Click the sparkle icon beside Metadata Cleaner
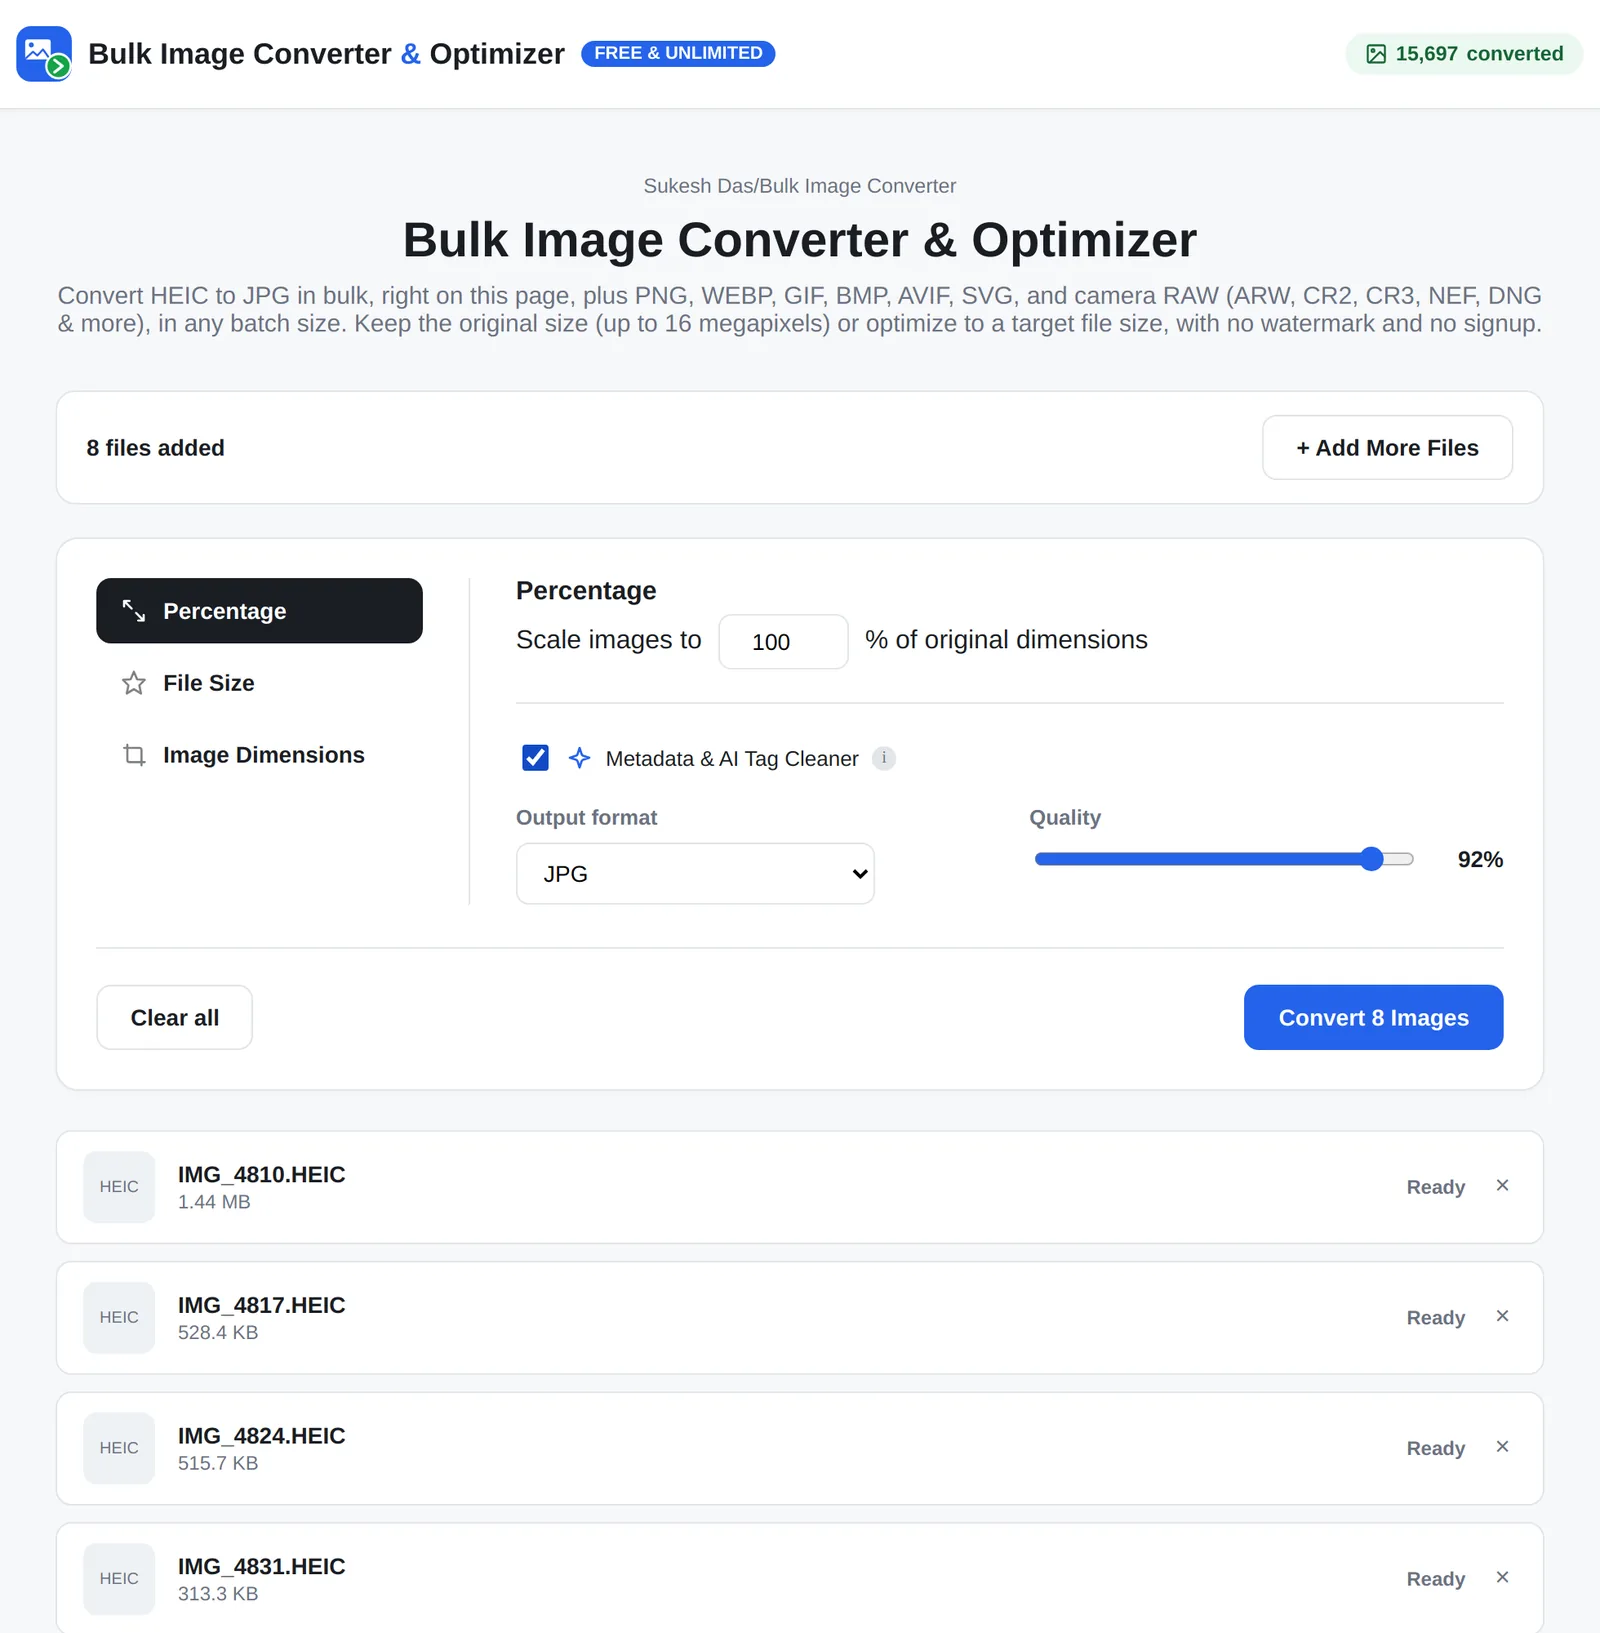Viewport: 1600px width, 1633px height. (x=579, y=758)
